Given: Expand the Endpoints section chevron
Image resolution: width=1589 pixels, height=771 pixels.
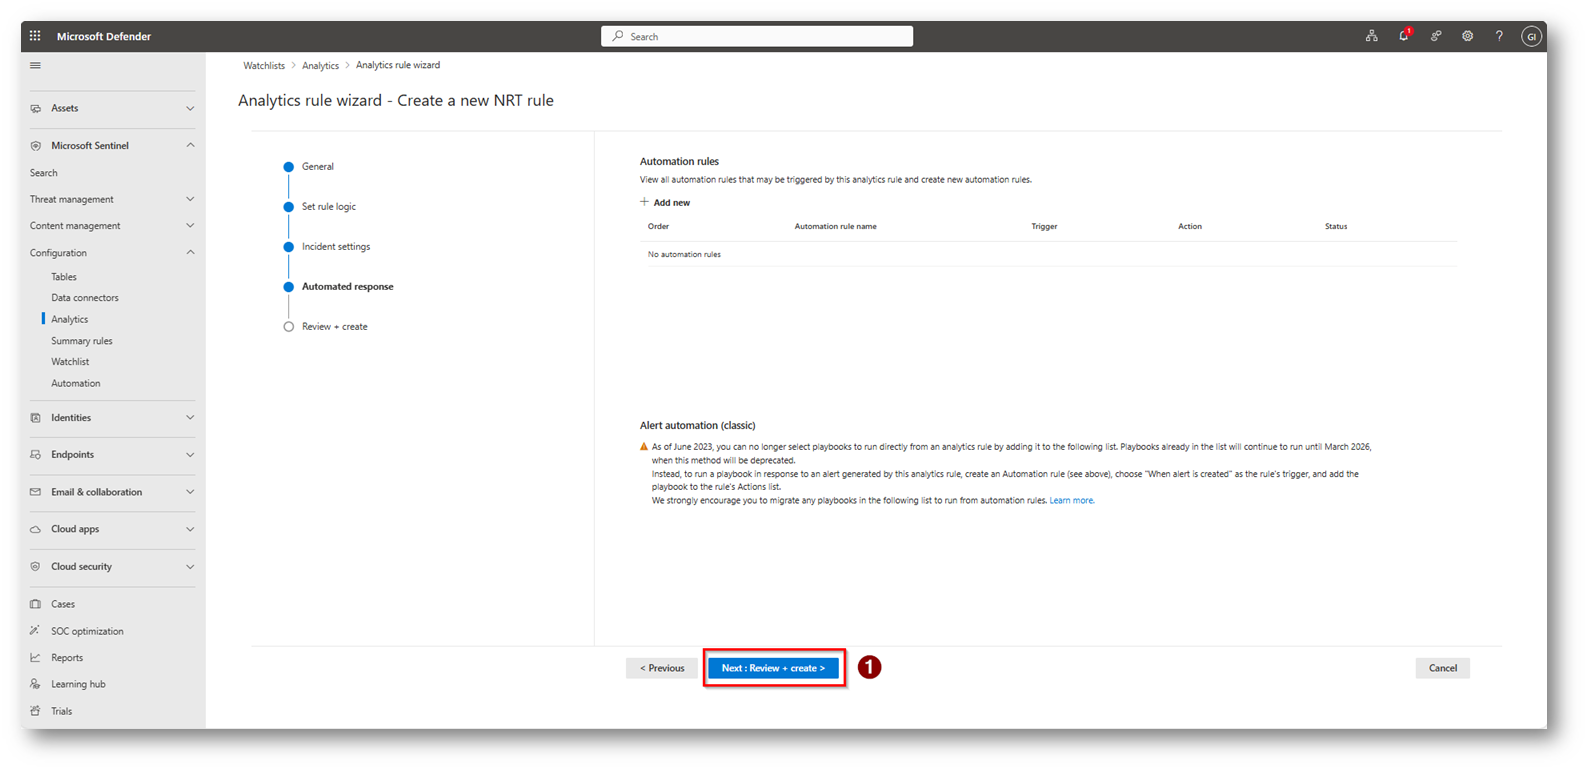Looking at the screenshot, I should tap(190, 455).
